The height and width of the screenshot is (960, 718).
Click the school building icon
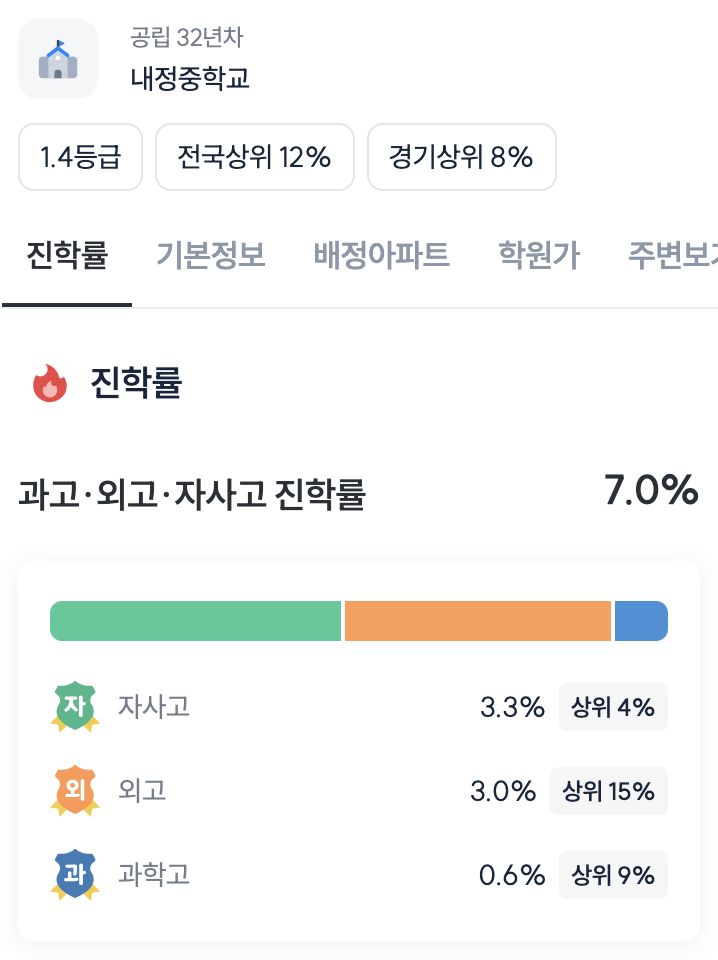pos(58,59)
